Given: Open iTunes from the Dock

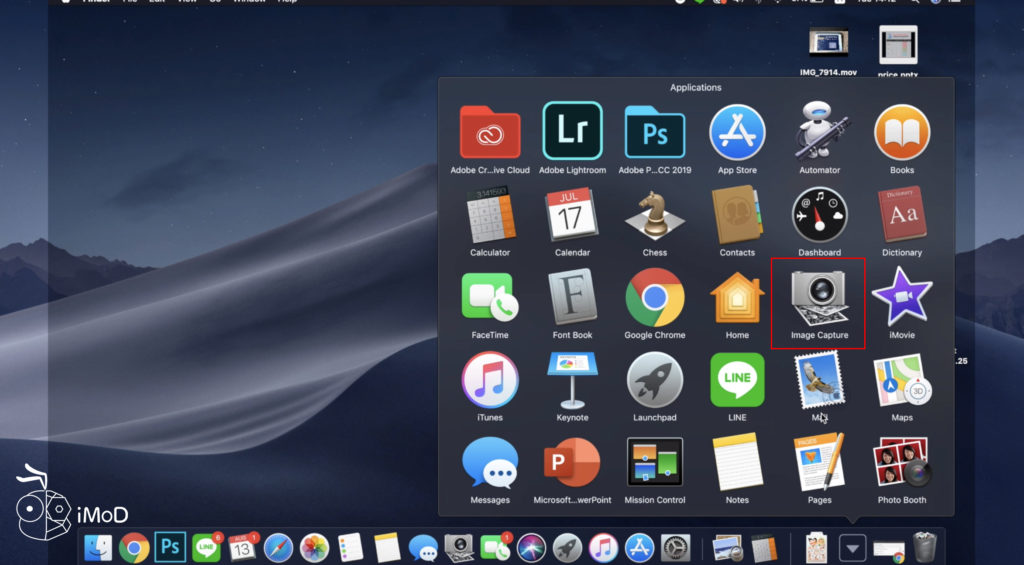Looking at the screenshot, I should click(x=603, y=547).
